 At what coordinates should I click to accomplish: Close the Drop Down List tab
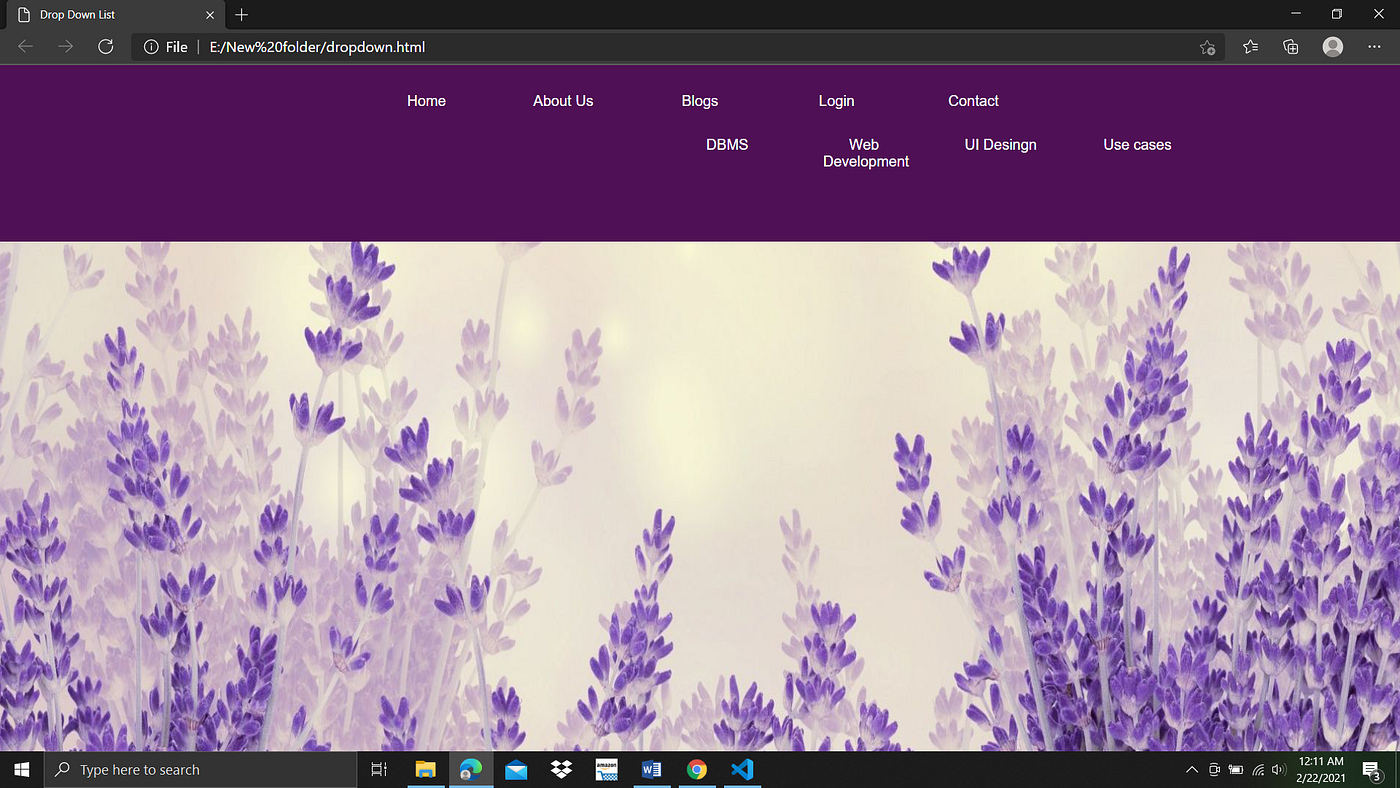click(x=210, y=15)
